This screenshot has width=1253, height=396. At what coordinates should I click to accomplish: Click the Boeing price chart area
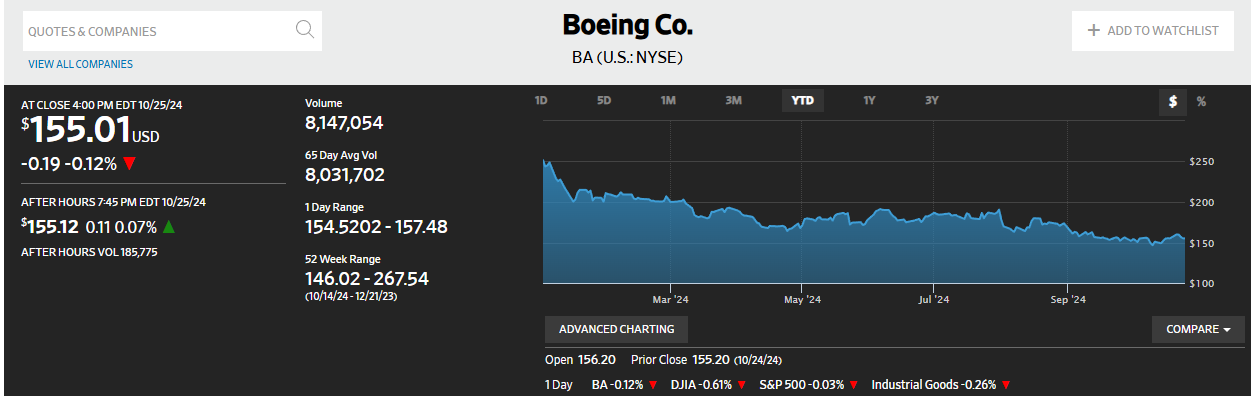click(x=864, y=204)
